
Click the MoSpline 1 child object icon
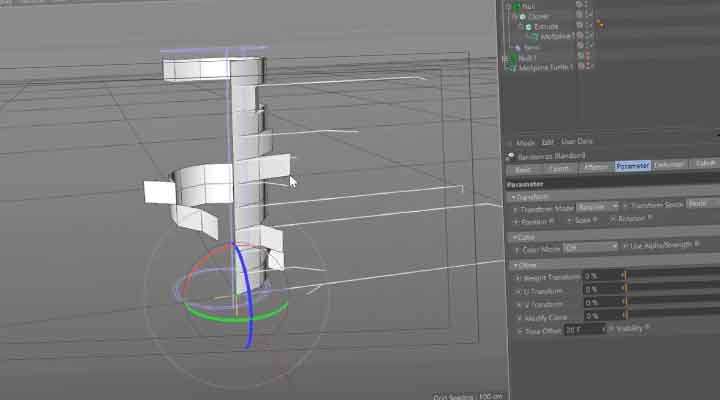[536, 36]
